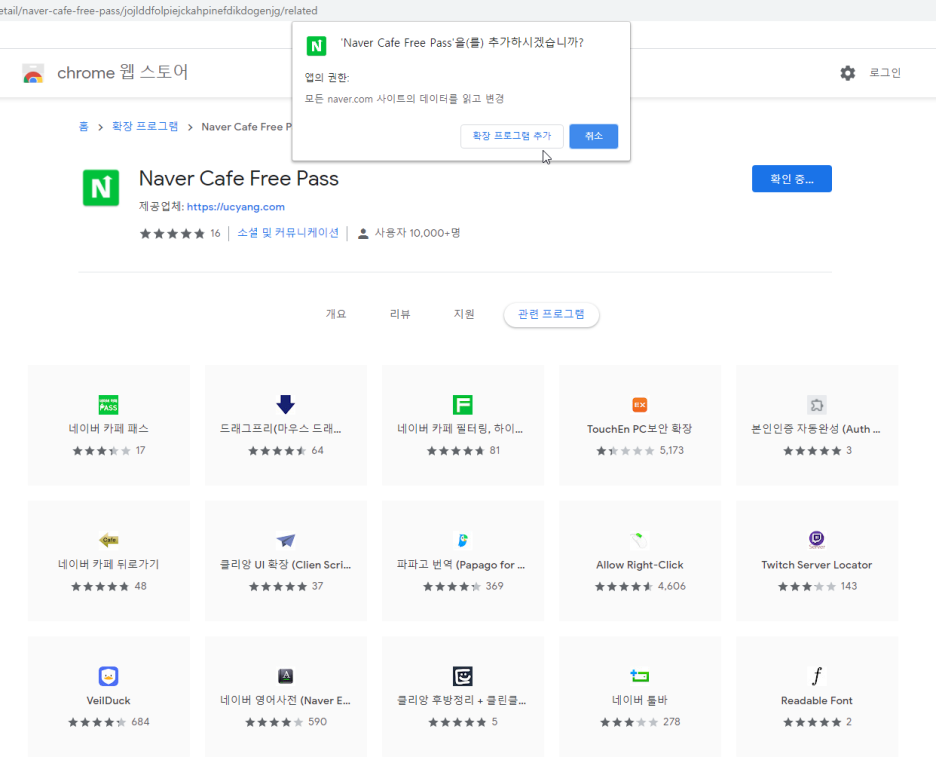Click the Twitch Server Locator purple icon
936x763 pixels.
pos(817,540)
